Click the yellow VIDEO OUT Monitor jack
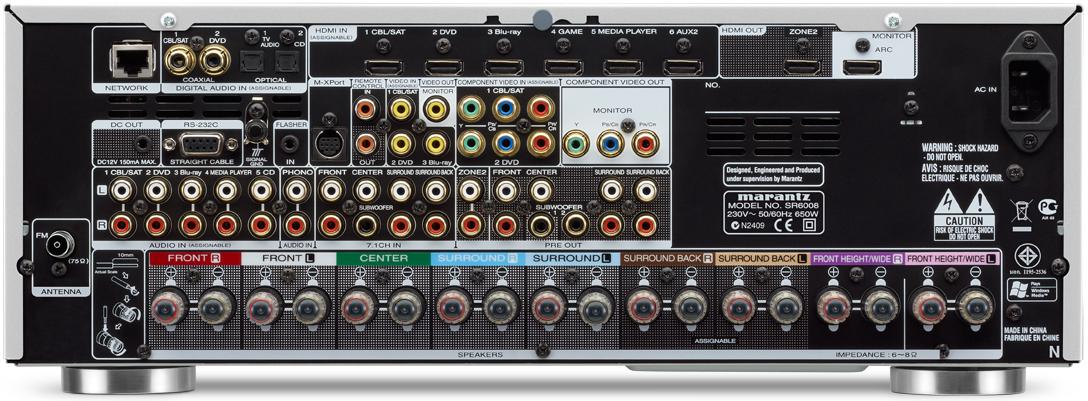The height and width of the screenshot is (401, 1088). (x=434, y=111)
